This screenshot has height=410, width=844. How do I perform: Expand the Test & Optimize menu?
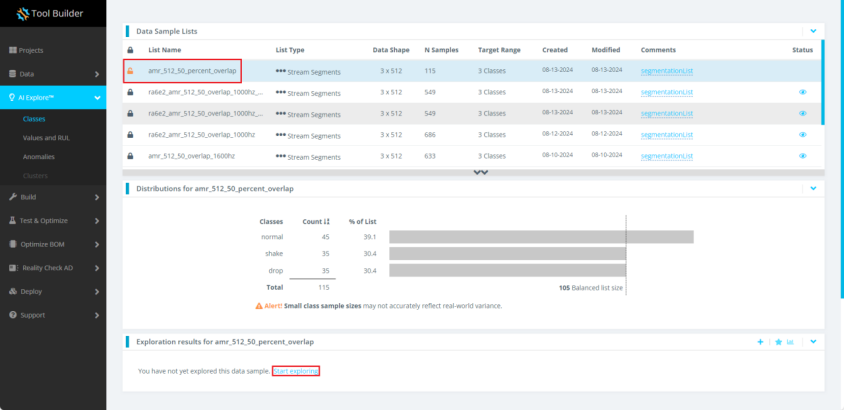[x=53, y=221]
